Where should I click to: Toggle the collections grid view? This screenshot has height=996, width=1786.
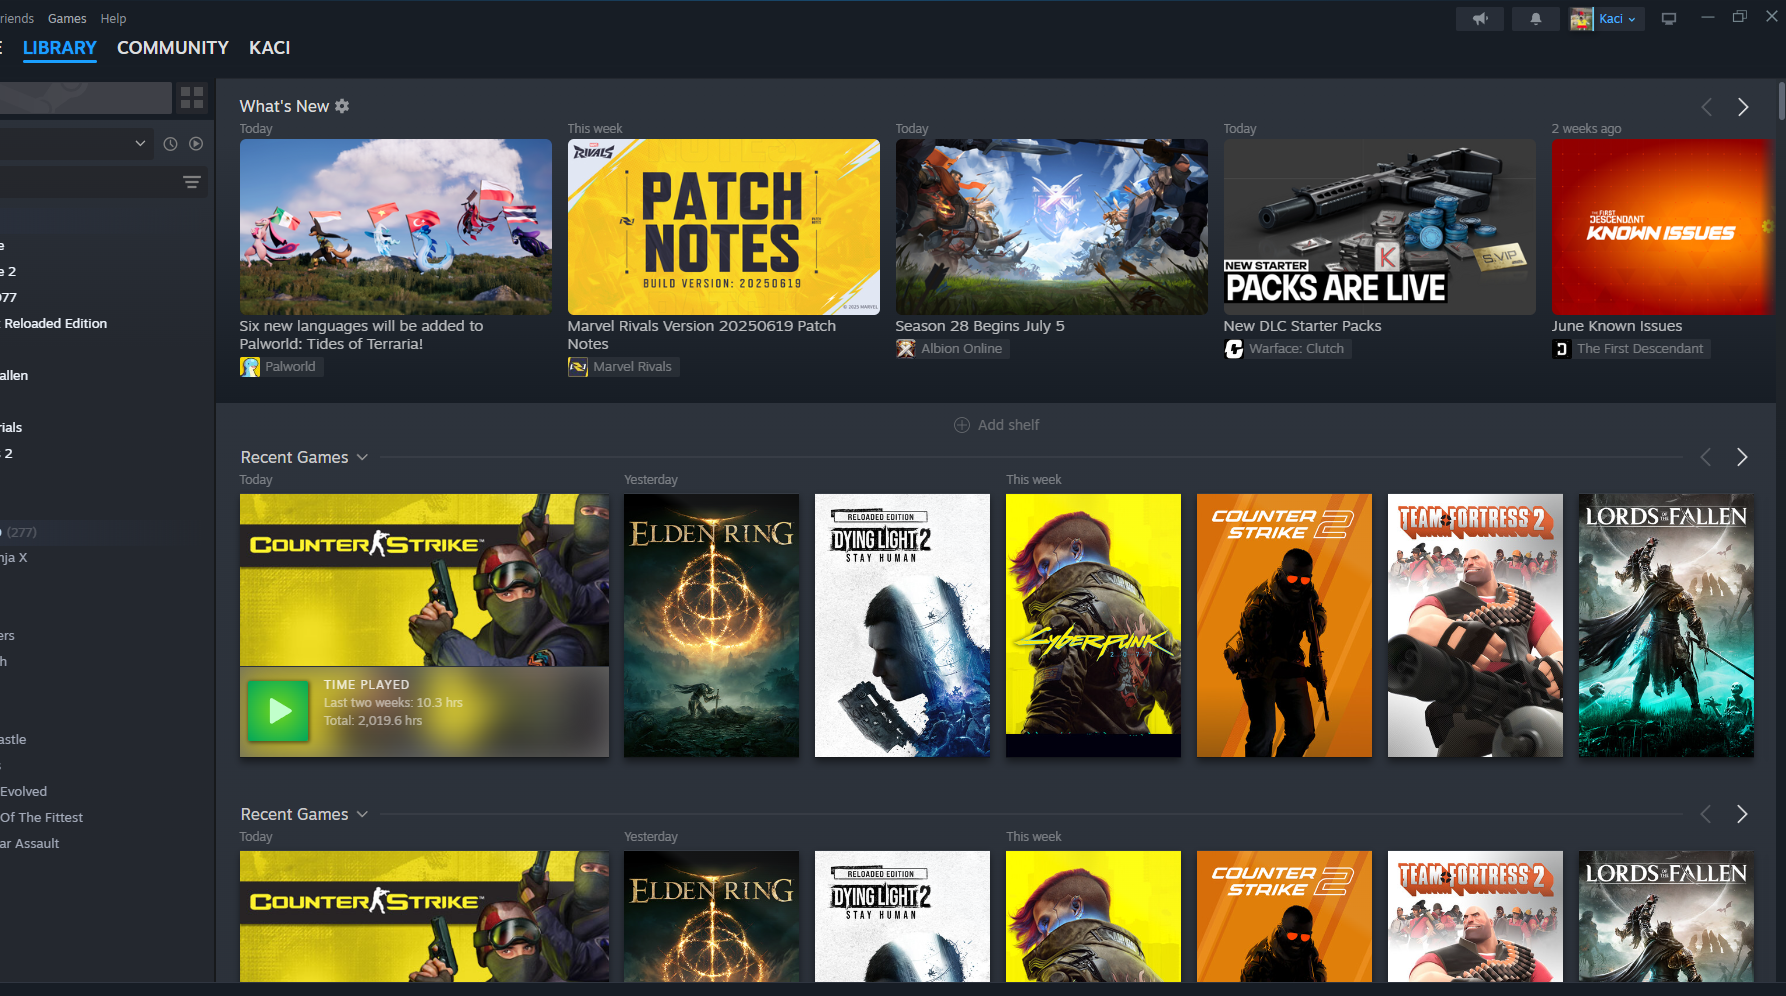click(x=192, y=98)
